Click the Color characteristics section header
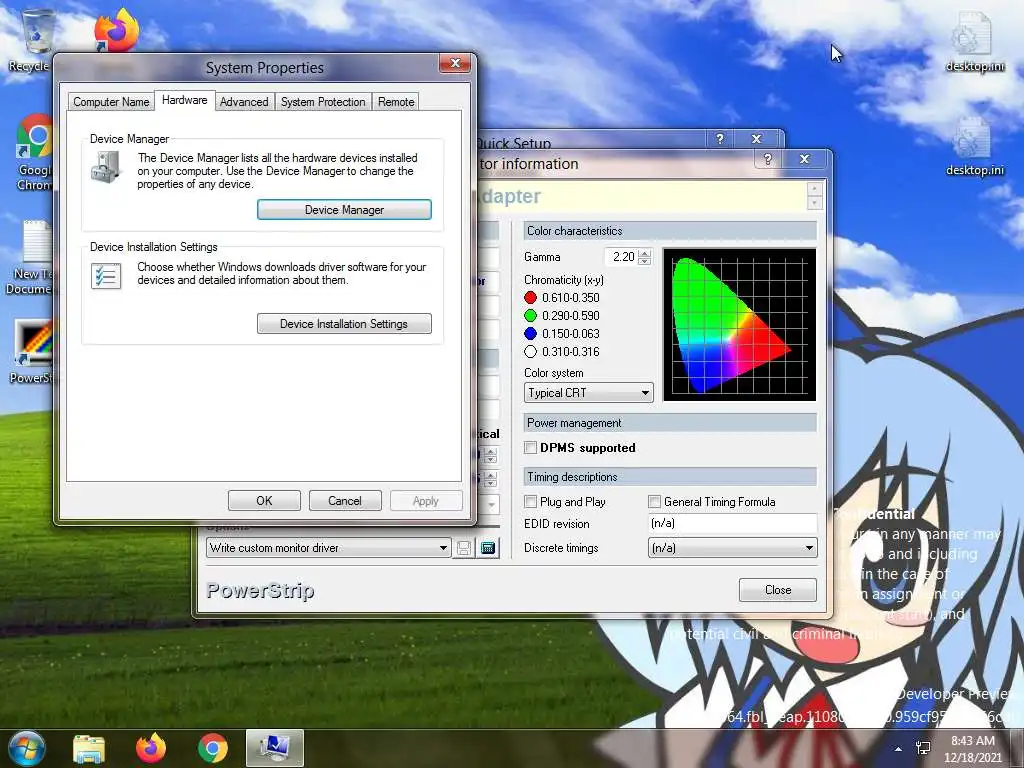This screenshot has height=768, width=1024. click(x=670, y=231)
